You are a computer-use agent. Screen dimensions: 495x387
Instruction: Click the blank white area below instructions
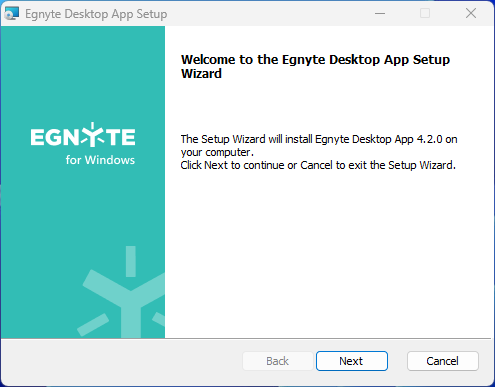click(x=328, y=253)
